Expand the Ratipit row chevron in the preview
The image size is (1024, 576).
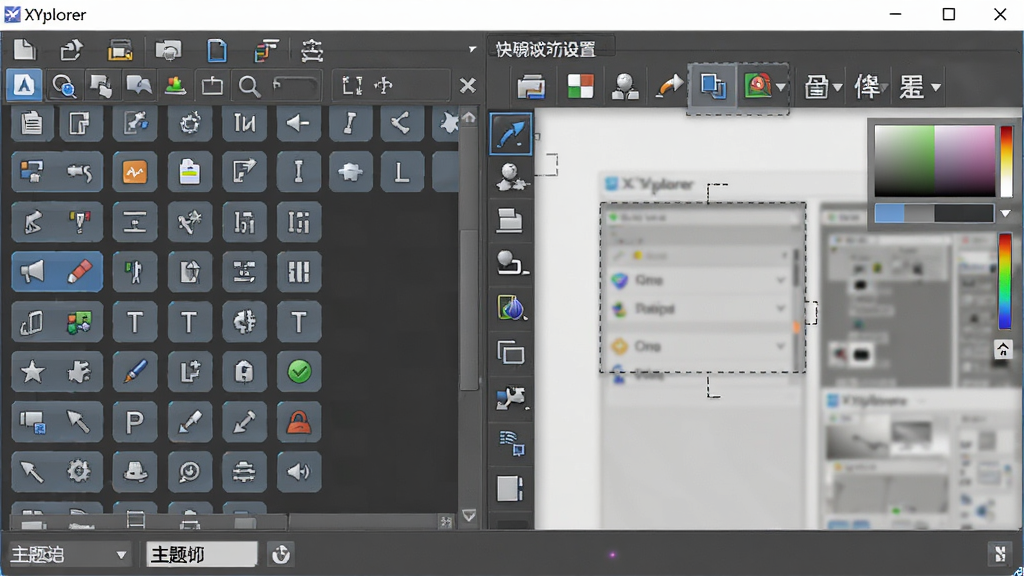[780, 308]
